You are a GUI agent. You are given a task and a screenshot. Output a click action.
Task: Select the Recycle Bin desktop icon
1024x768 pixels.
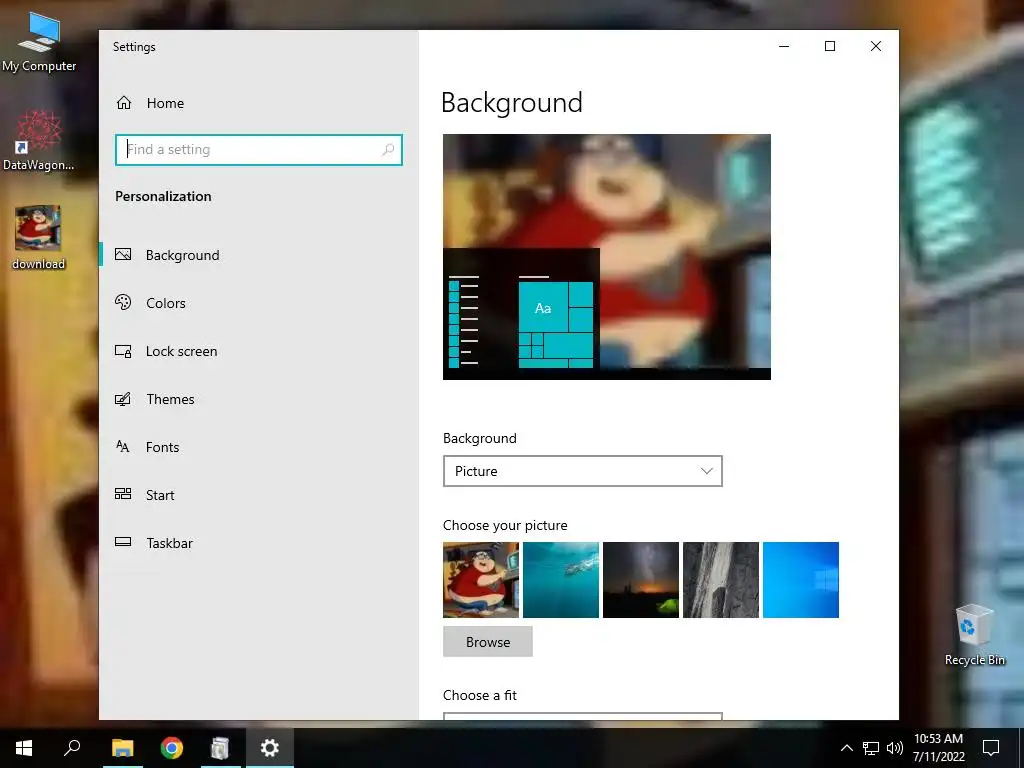click(974, 635)
